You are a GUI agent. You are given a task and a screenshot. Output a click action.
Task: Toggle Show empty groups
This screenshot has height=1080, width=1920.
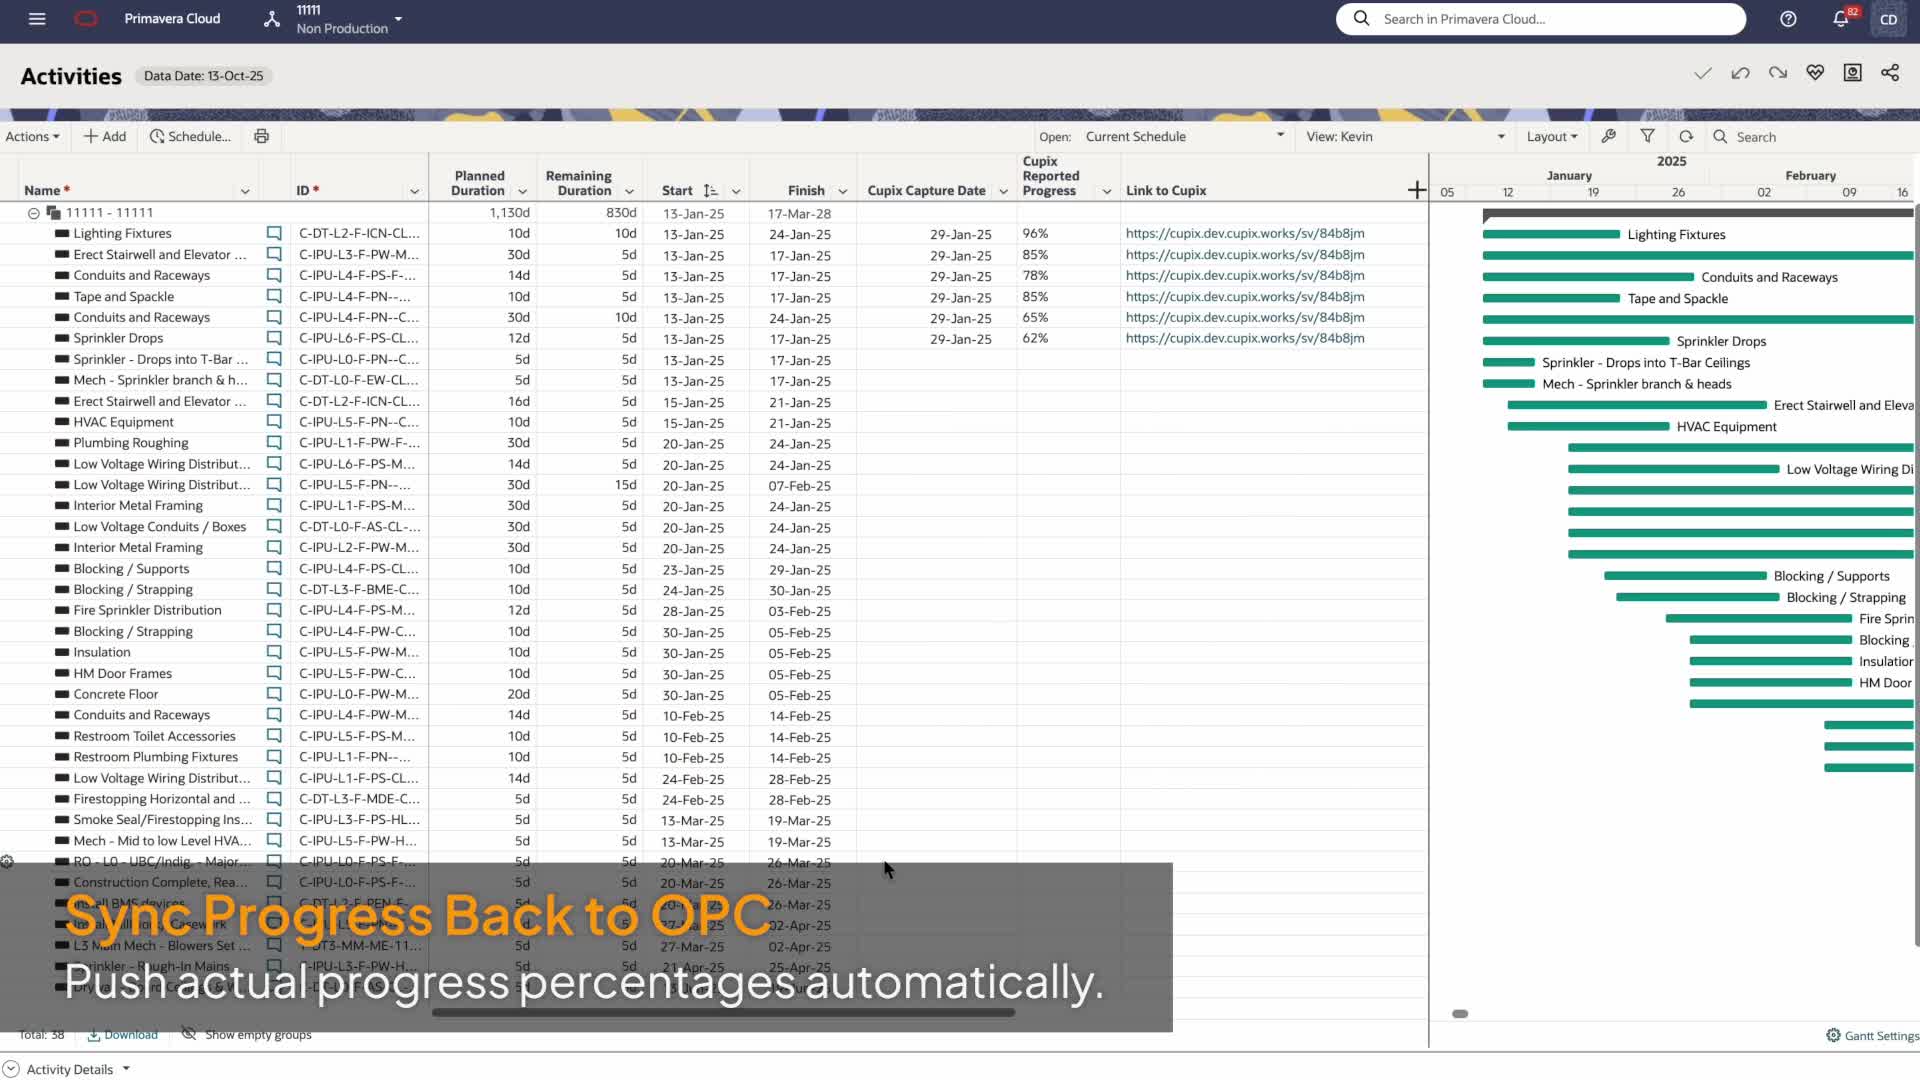247,1035
